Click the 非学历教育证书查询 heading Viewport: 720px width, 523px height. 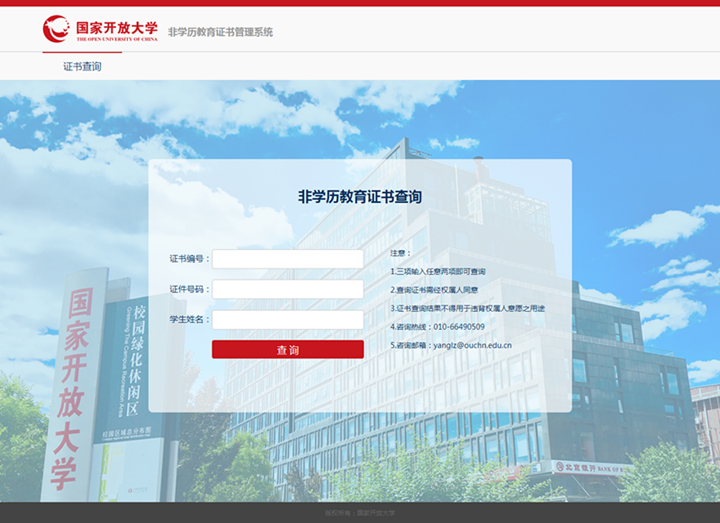point(360,197)
